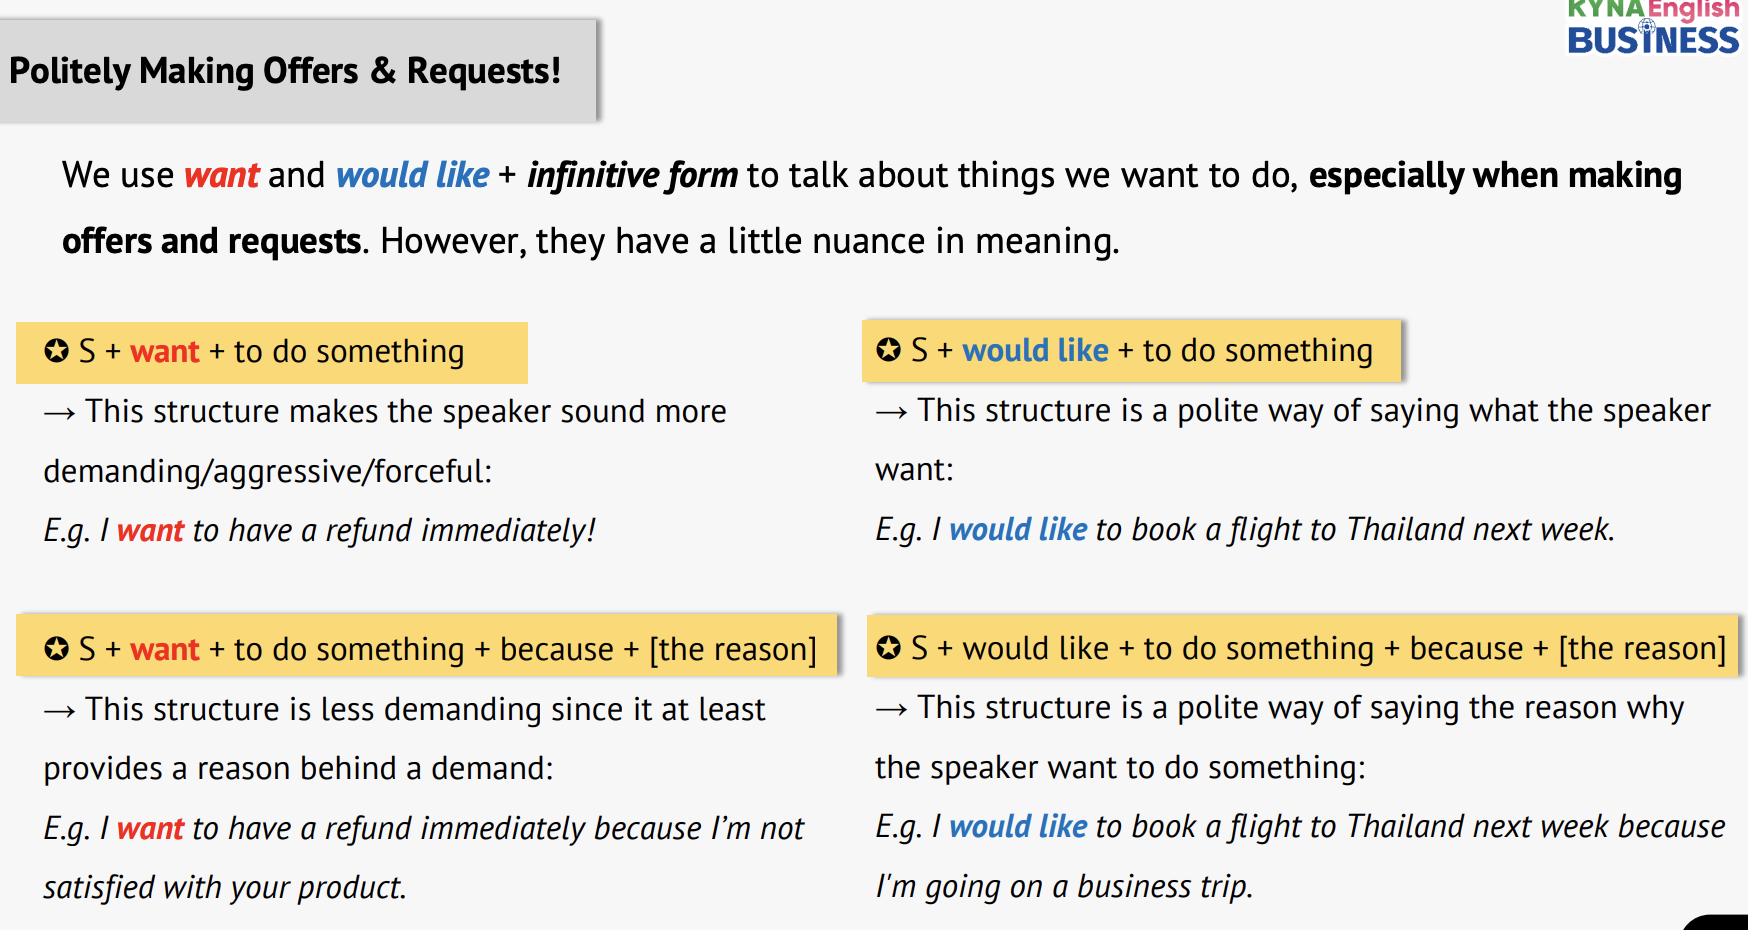Click the KYNA English Business logo
Image resolution: width=1748 pixels, height=930 pixels.
1652,28
